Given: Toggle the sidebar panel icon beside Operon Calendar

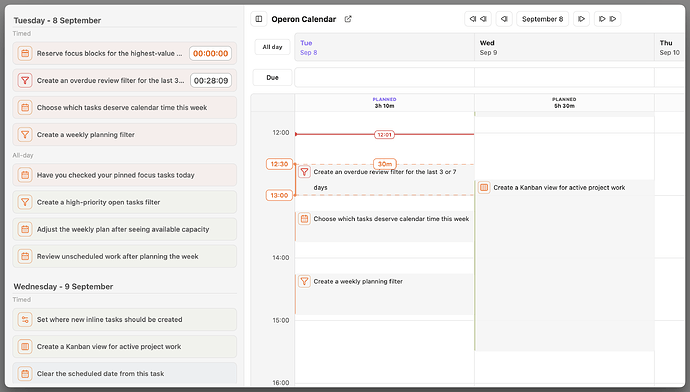Looking at the screenshot, I should (259, 19).
